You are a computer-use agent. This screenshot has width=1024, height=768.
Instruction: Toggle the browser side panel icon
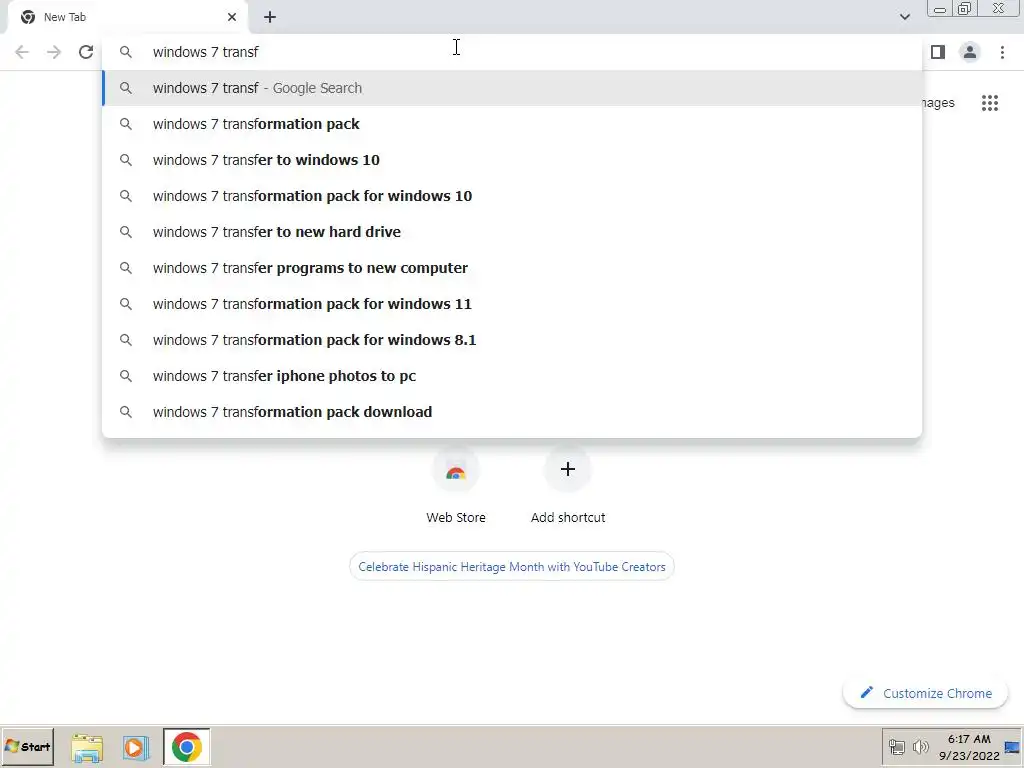point(938,52)
